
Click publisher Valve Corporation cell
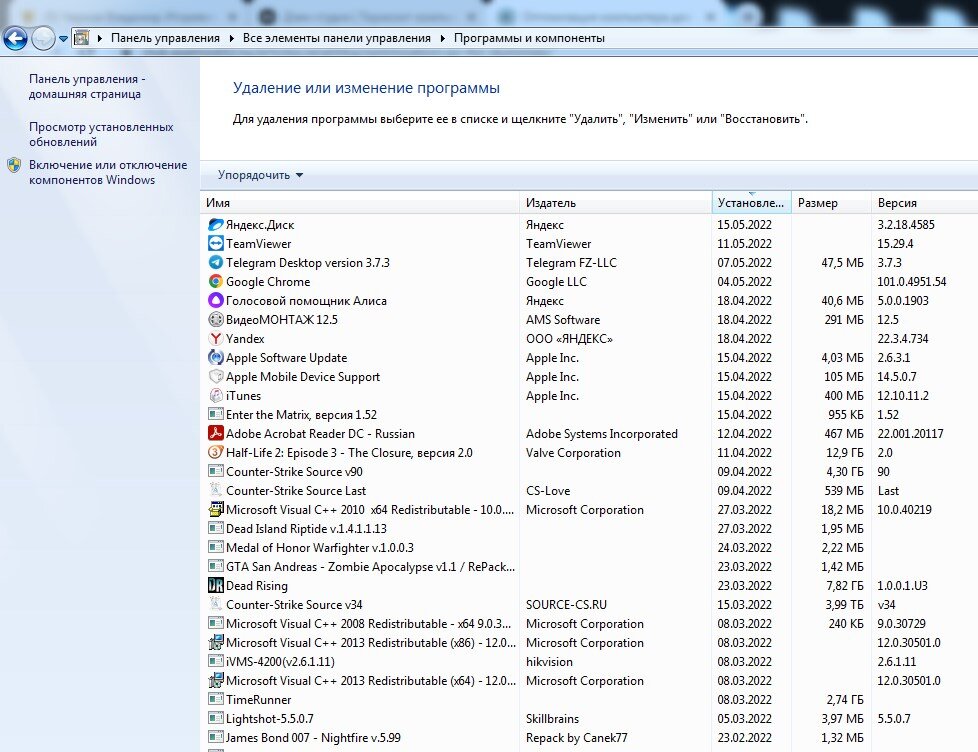573,453
